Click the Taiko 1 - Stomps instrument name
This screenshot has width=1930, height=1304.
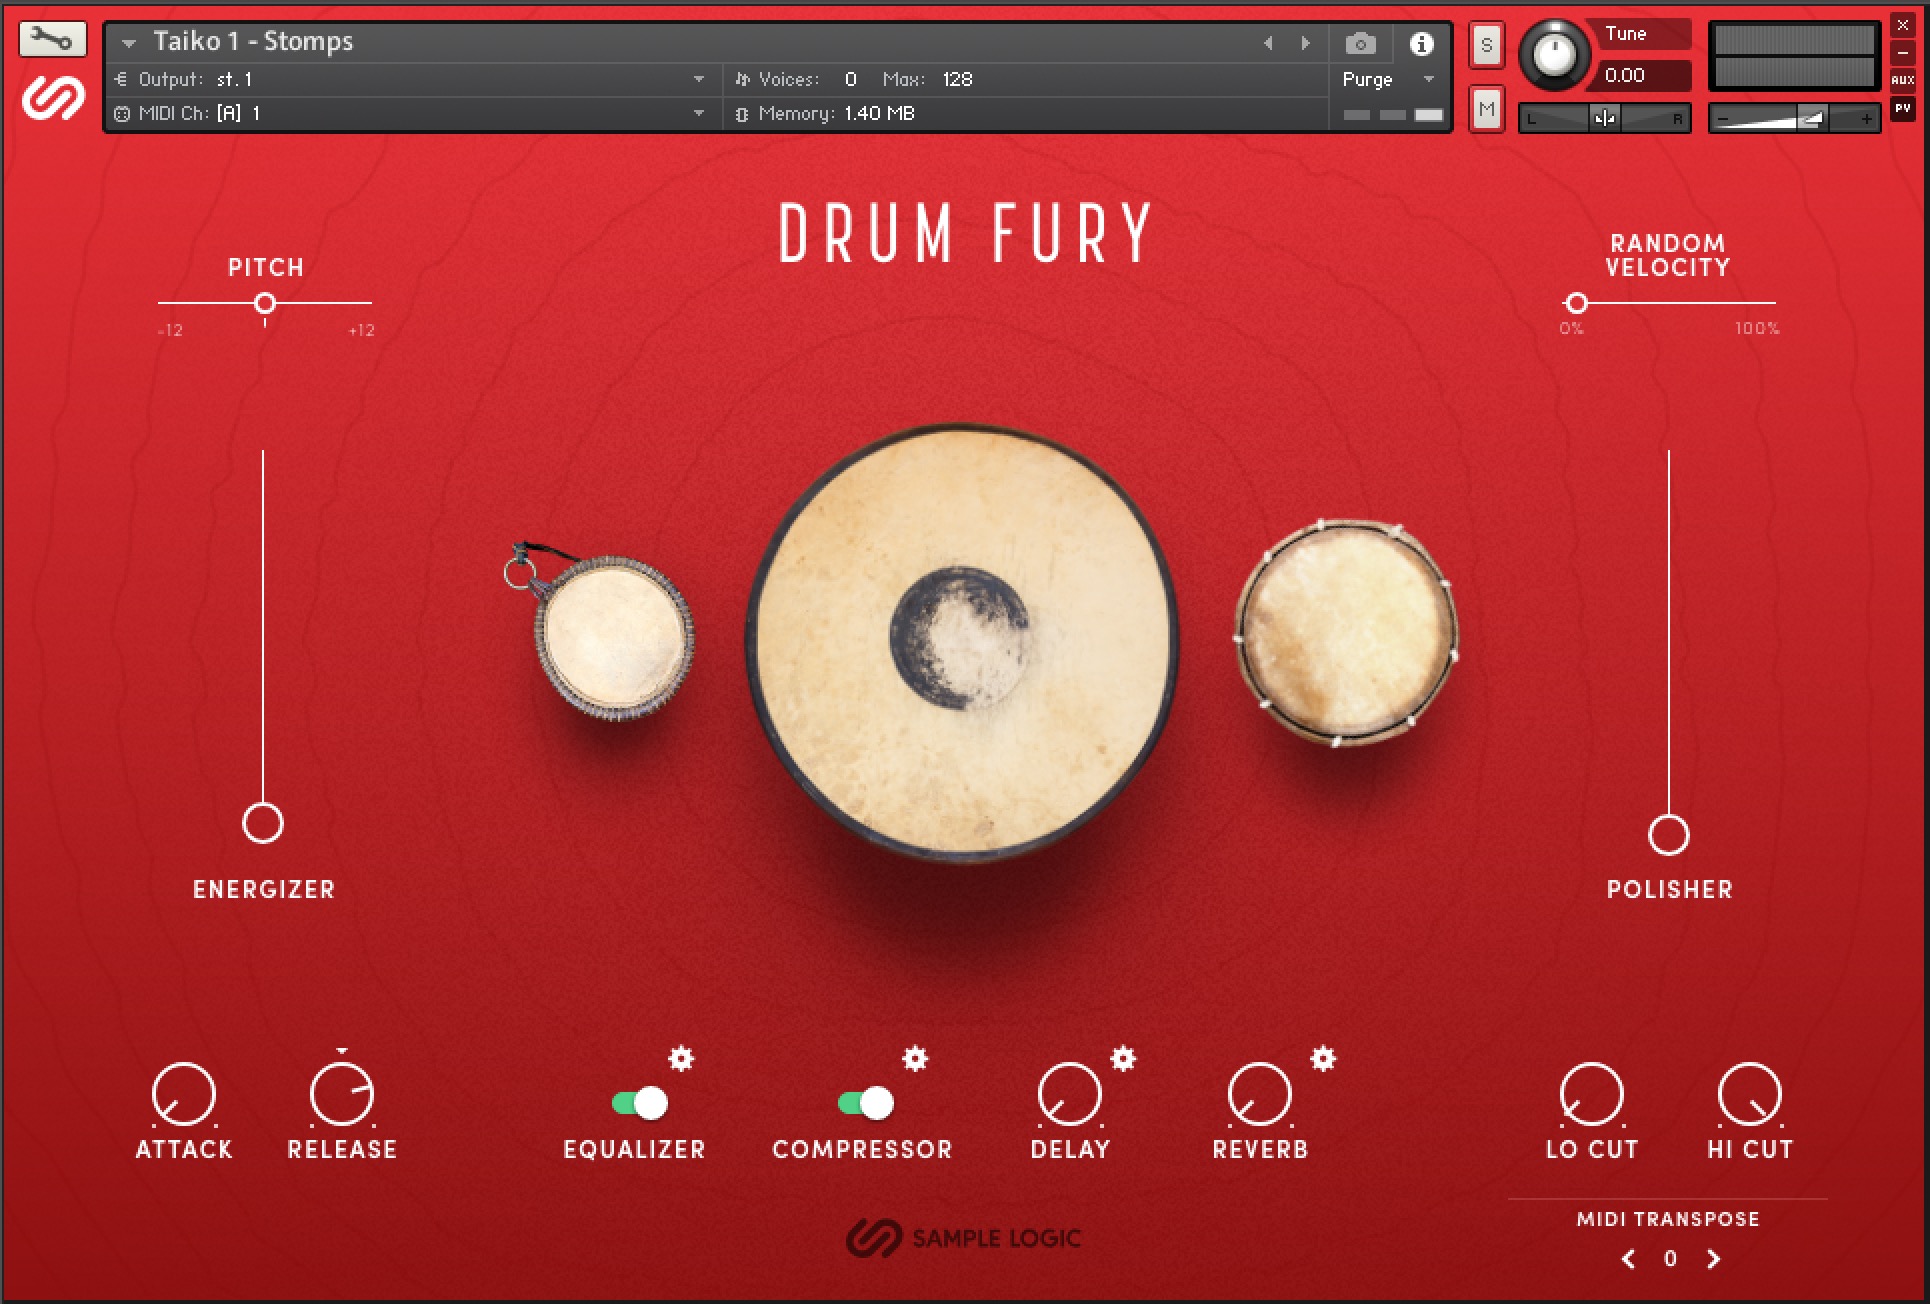coord(253,41)
